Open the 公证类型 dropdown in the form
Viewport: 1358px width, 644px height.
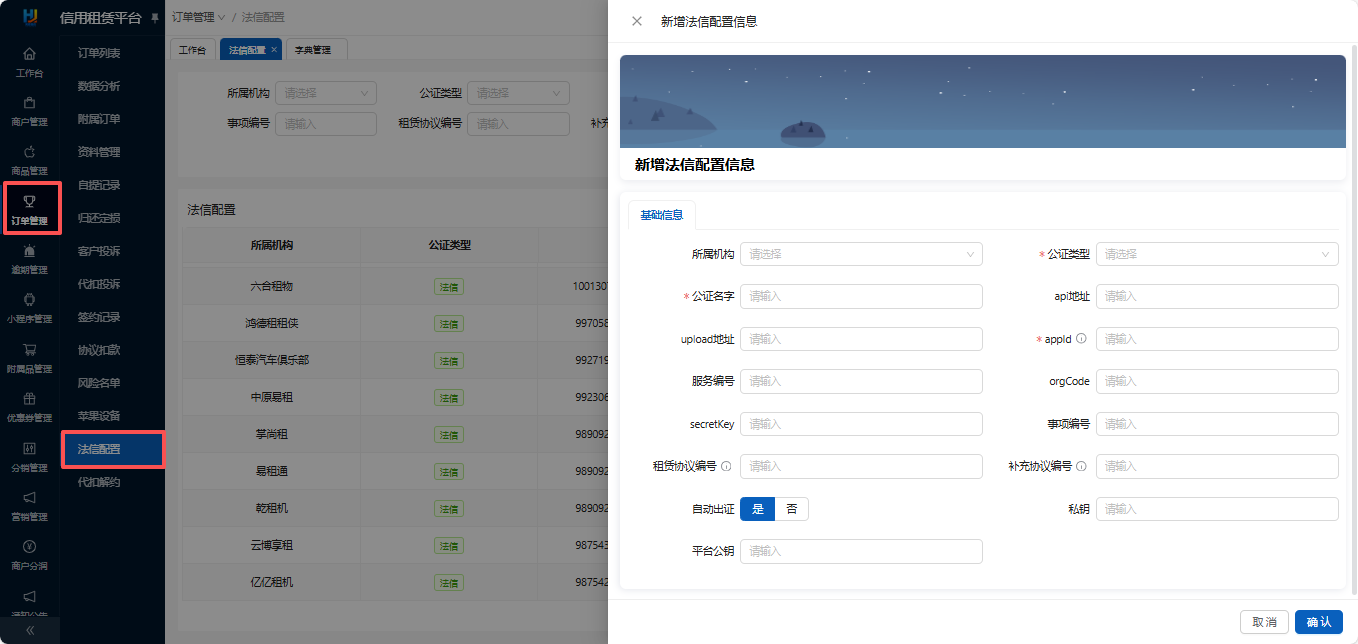tap(1217, 254)
